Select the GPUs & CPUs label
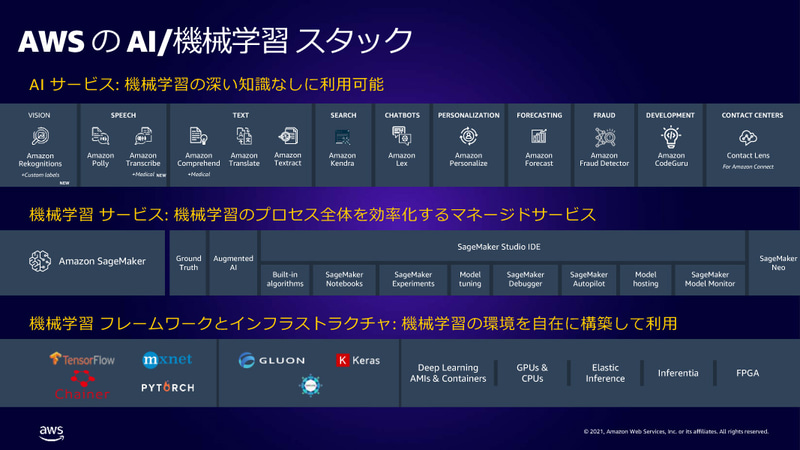This screenshot has height=450, width=800. (x=532, y=373)
